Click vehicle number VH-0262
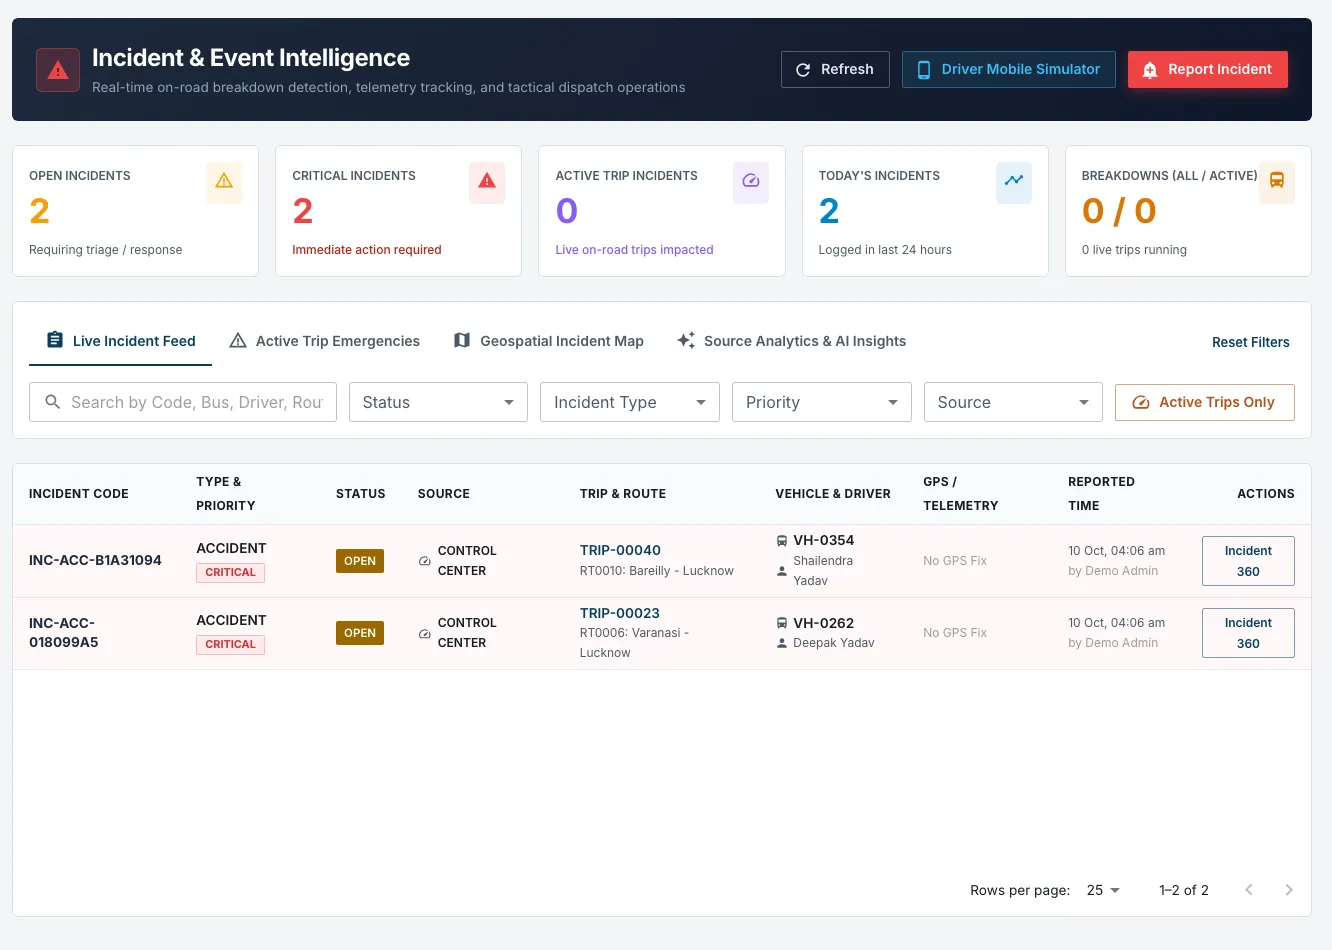Image resolution: width=1332 pixels, height=950 pixels. (824, 623)
